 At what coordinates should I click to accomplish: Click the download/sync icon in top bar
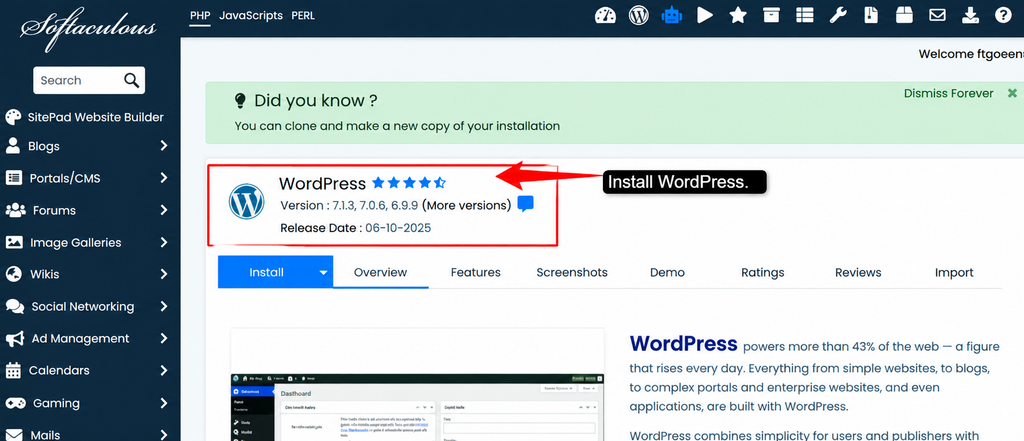click(971, 15)
